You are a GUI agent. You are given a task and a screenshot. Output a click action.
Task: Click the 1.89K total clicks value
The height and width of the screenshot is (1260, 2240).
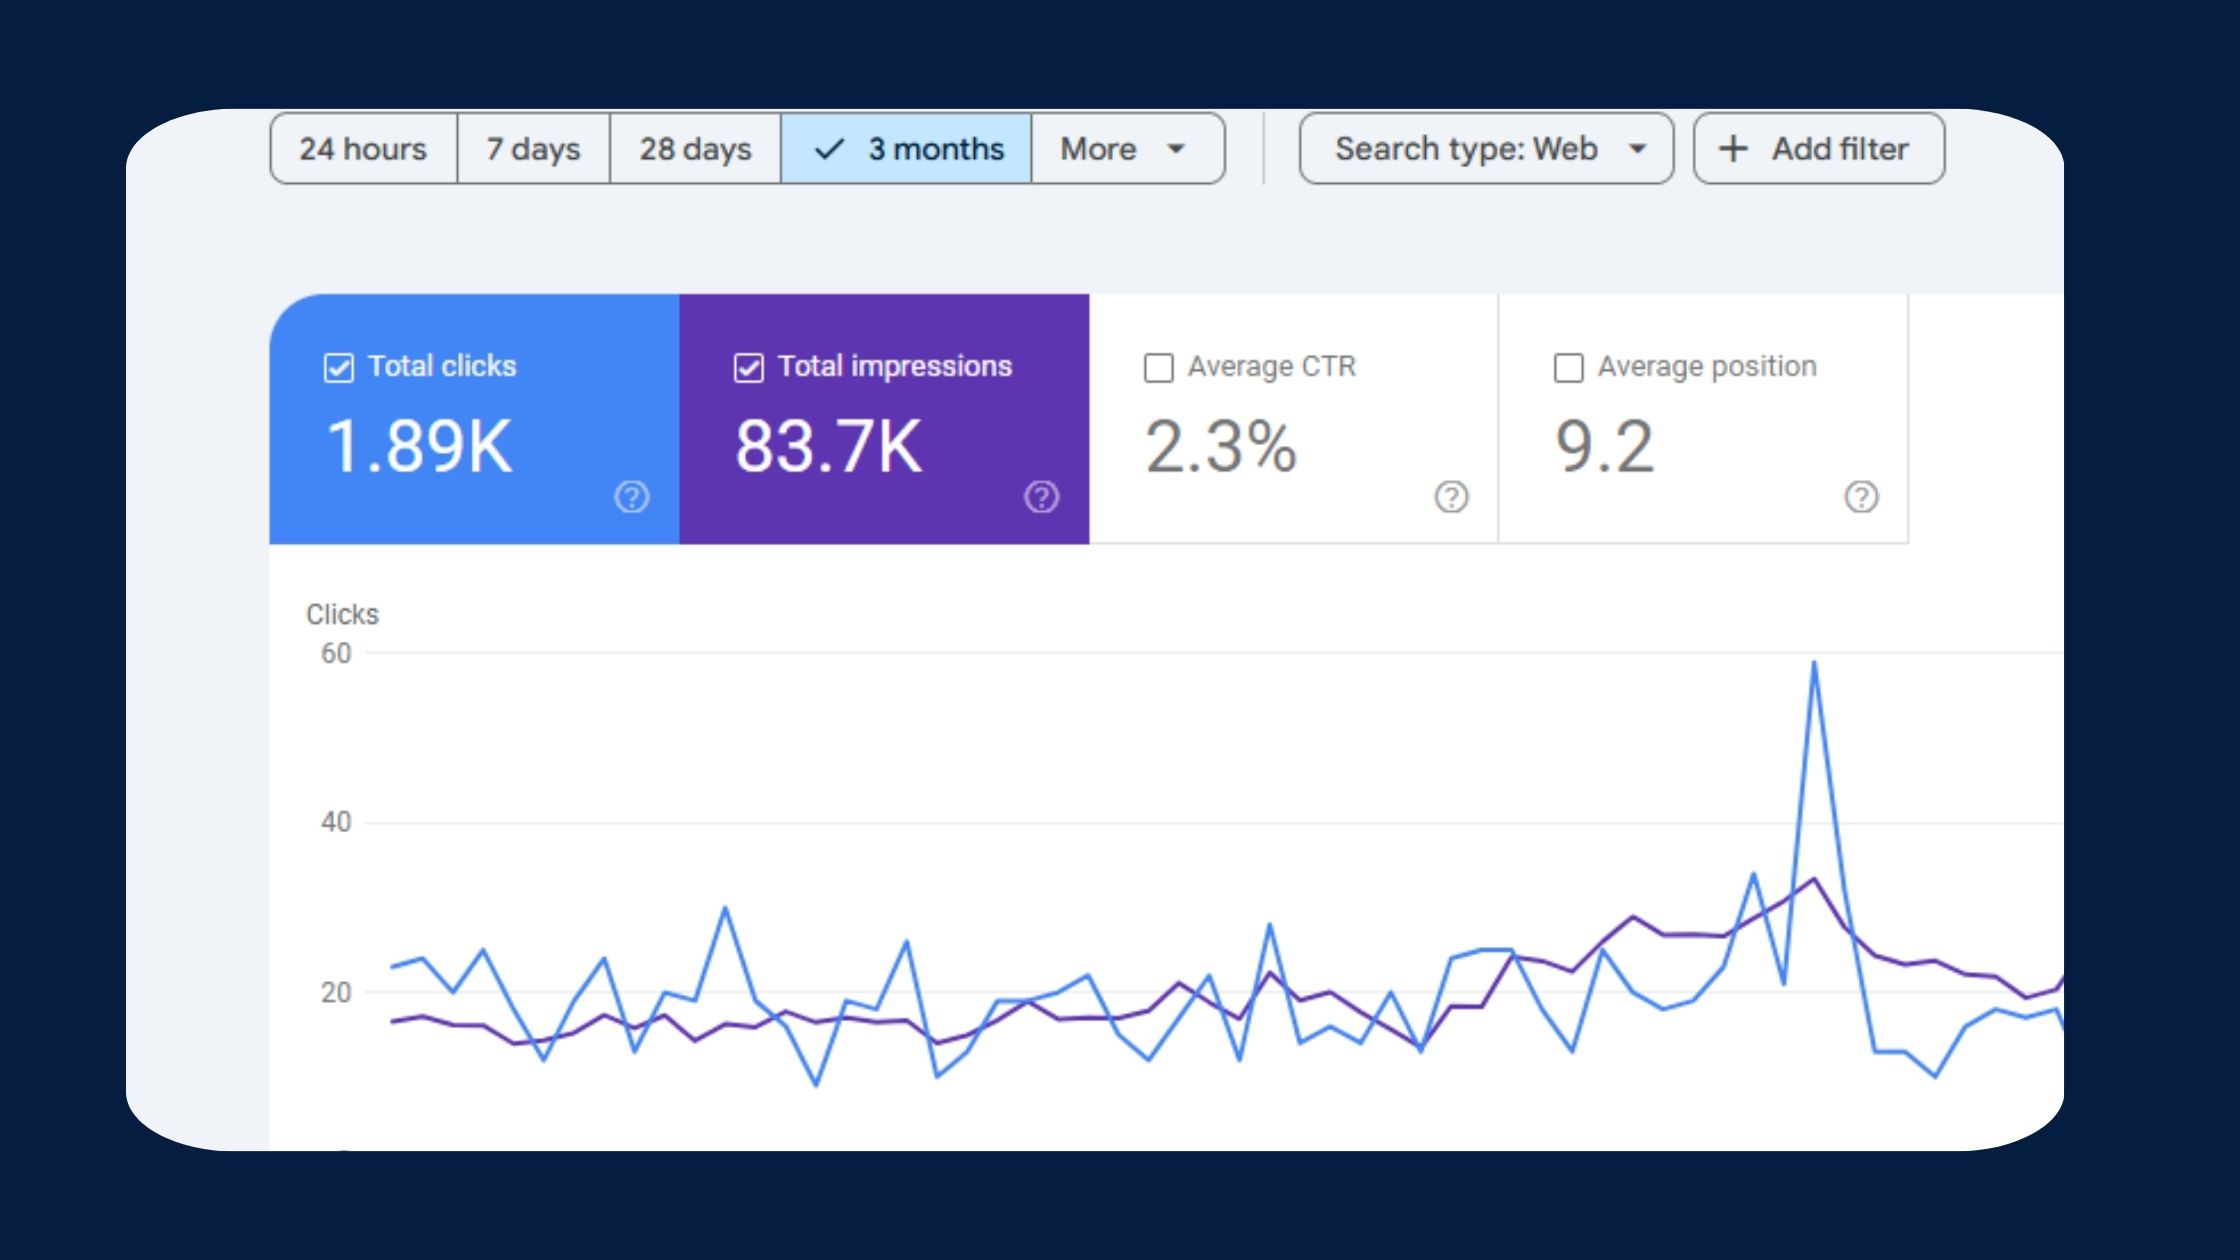click(419, 446)
